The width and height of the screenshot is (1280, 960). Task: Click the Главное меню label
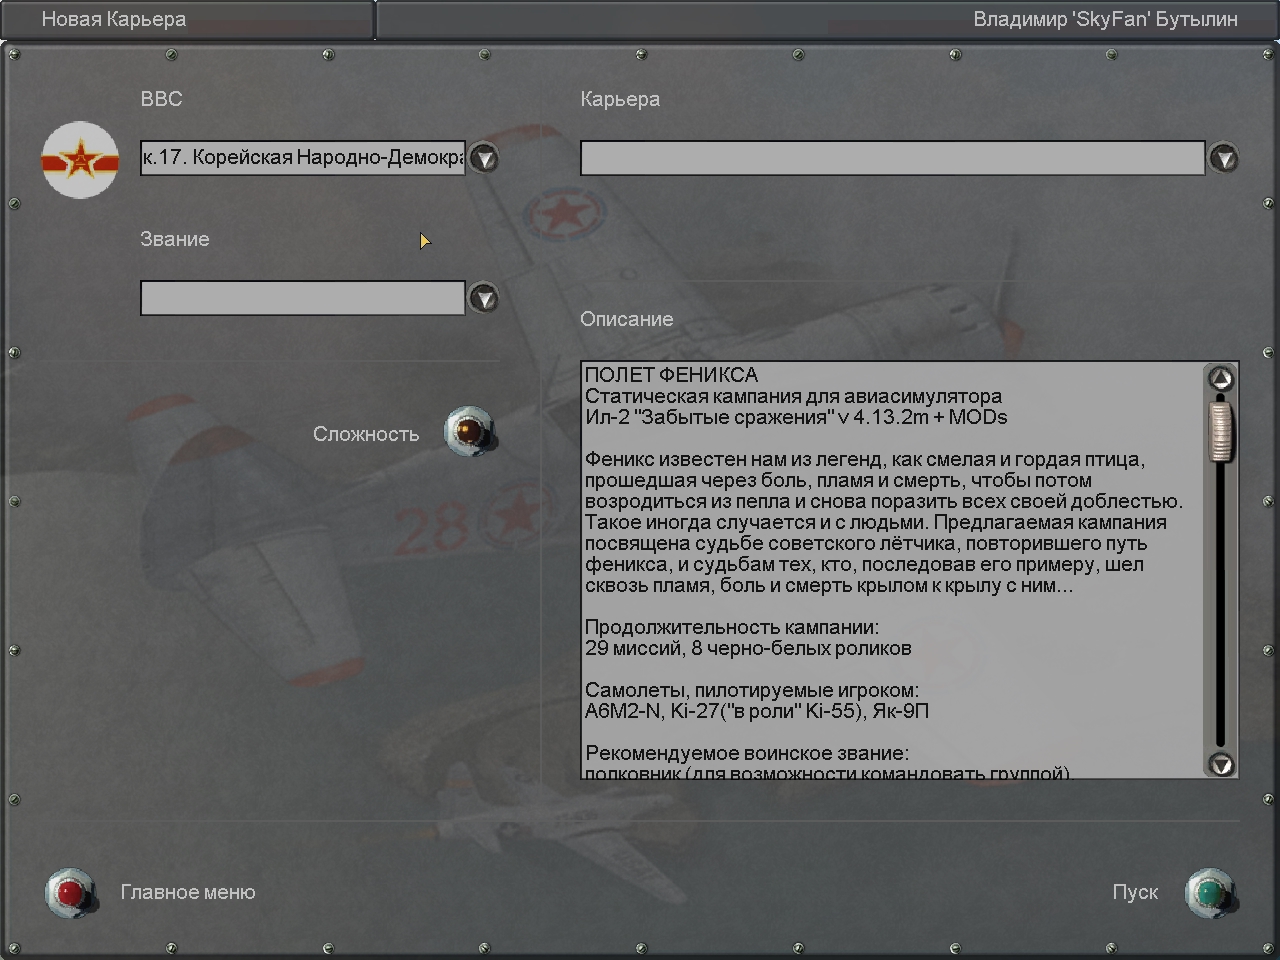188,892
